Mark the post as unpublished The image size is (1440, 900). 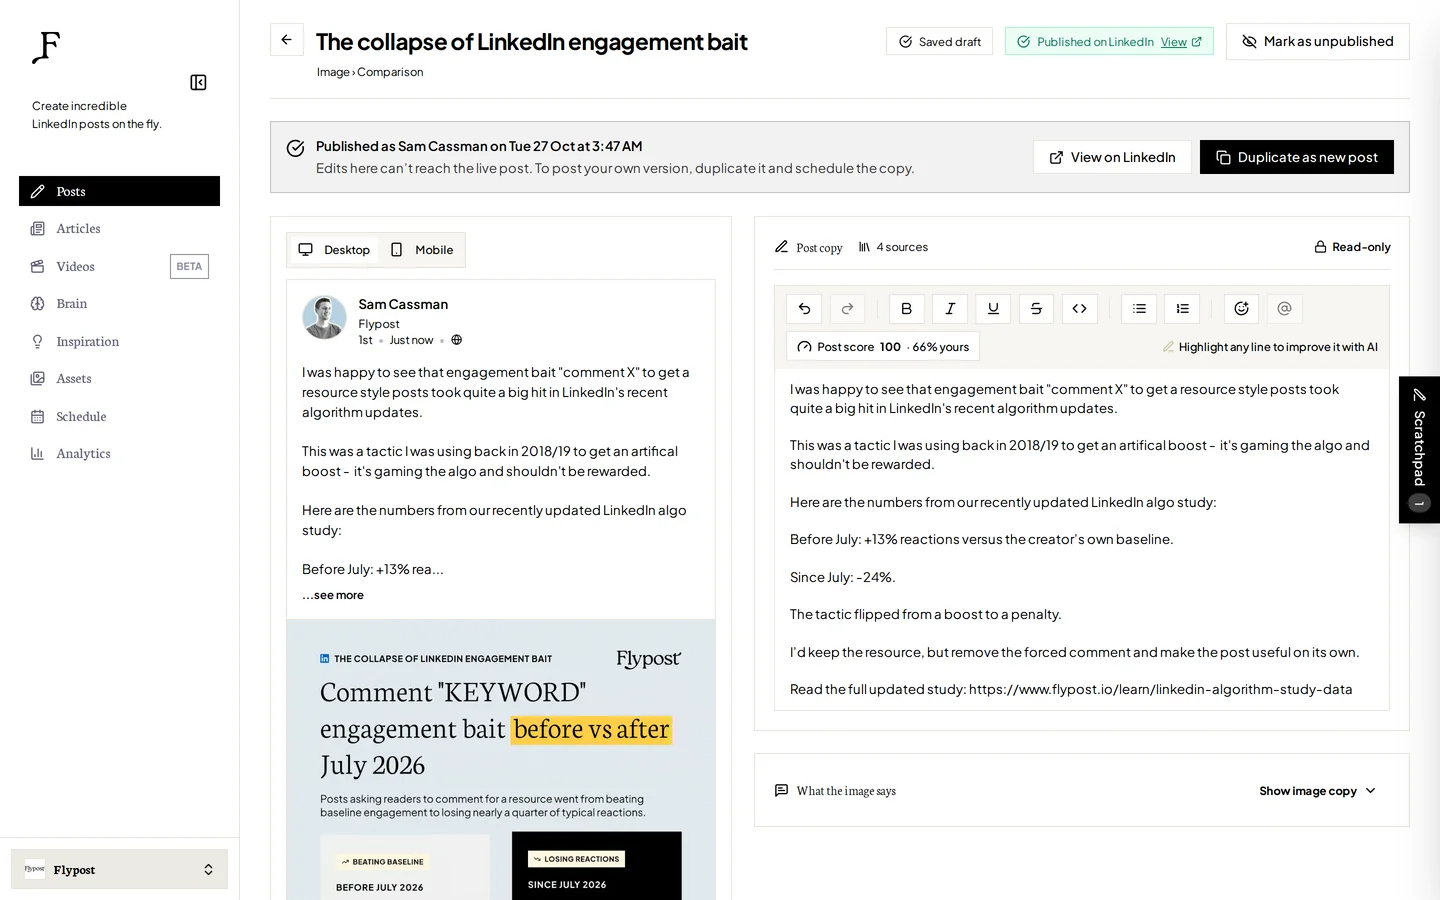pos(1317,41)
